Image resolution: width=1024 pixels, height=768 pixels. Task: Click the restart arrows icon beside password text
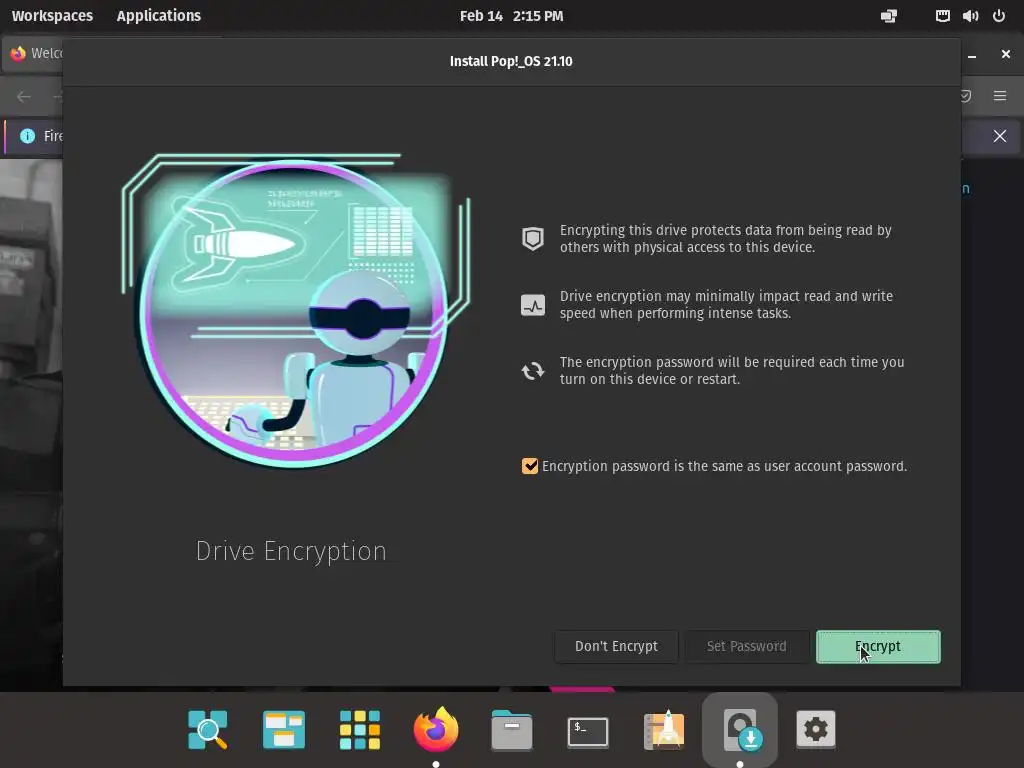533,371
